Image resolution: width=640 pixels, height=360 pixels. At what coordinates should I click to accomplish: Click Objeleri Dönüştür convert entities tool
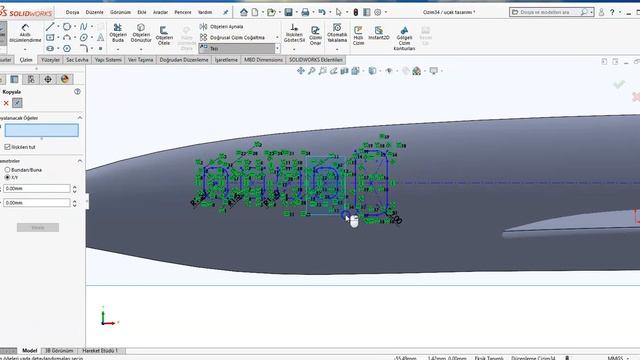tap(141, 33)
